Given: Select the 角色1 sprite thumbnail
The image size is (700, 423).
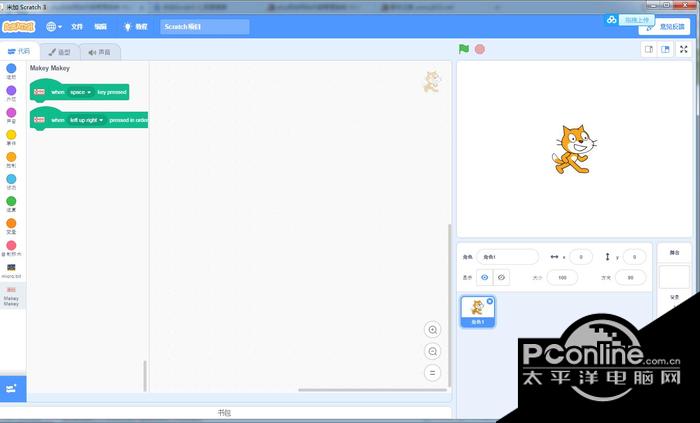Looking at the screenshot, I should pos(478,311).
